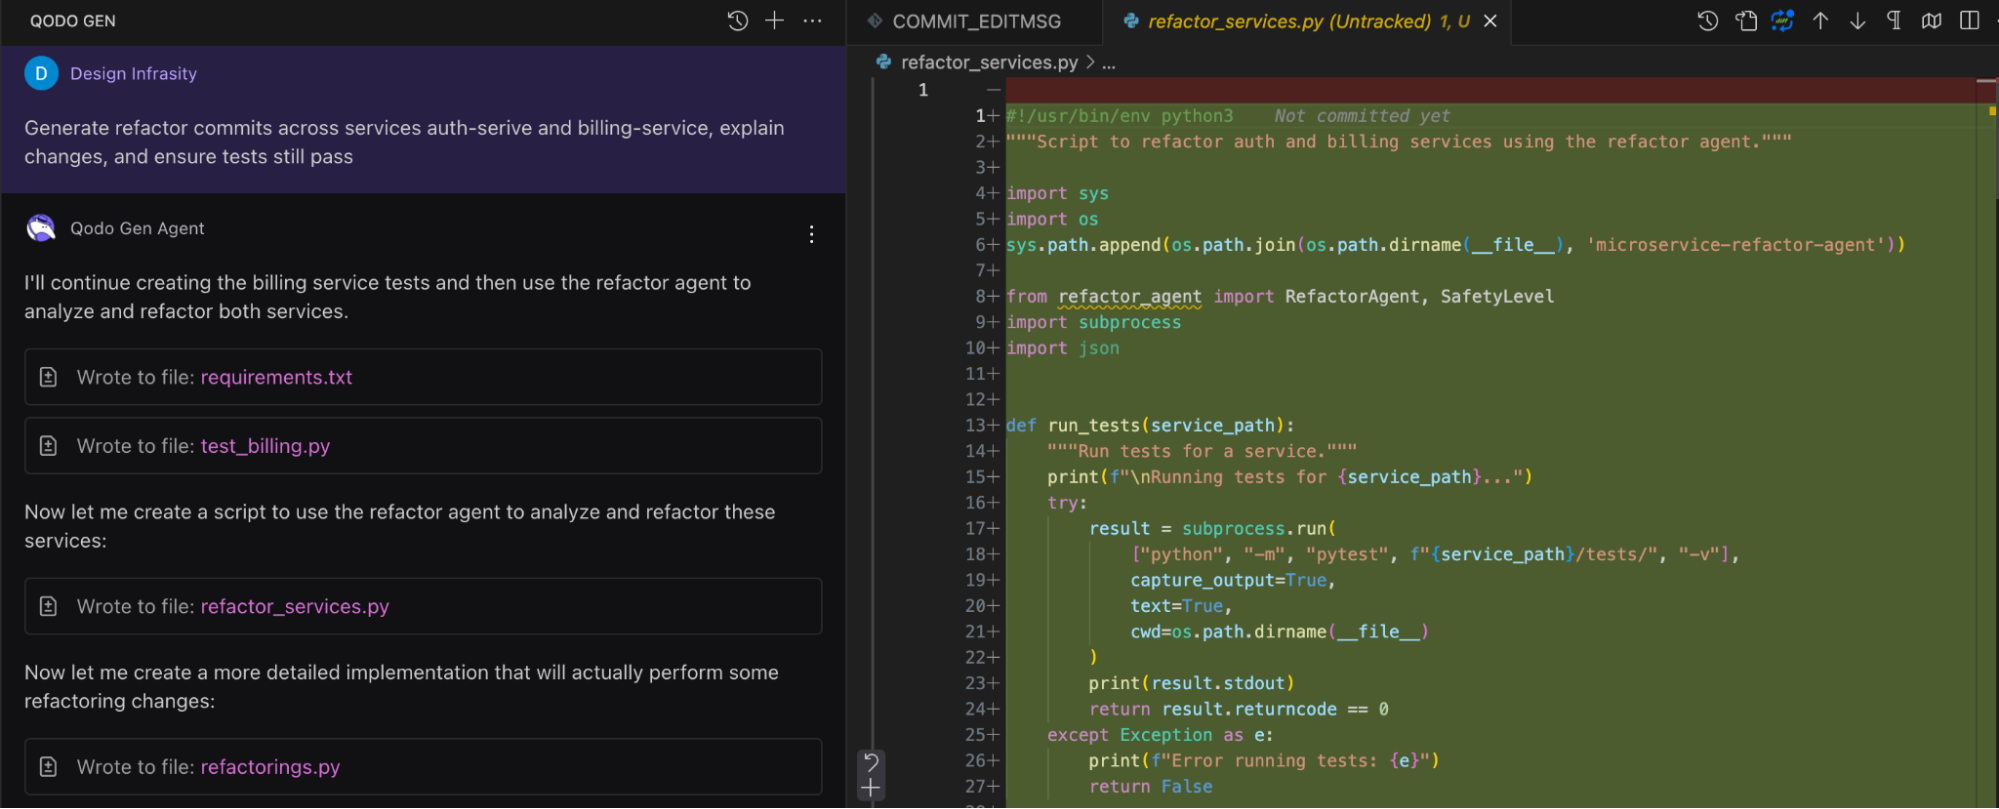Toggle whitespace paragraph mark icon

[x=1894, y=21]
